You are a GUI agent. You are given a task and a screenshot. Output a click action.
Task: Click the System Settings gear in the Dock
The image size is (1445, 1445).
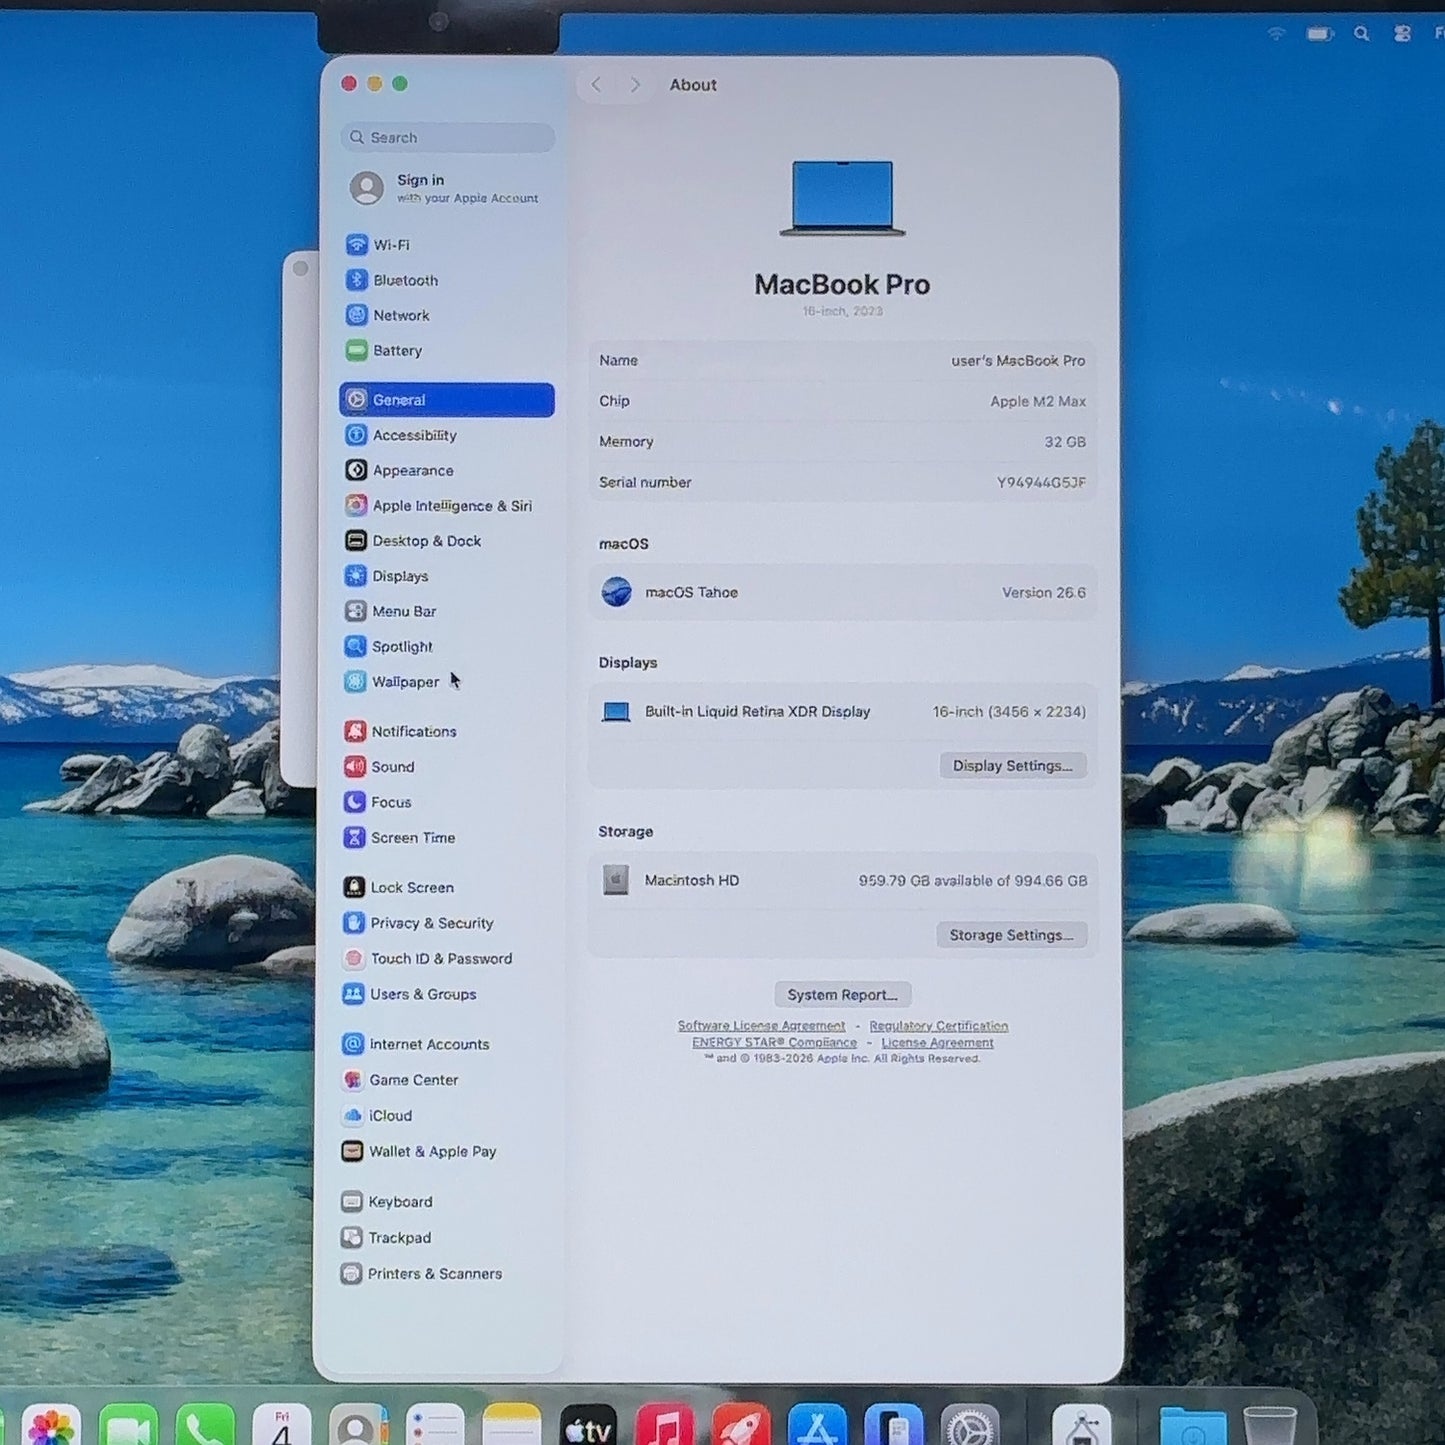click(x=970, y=1424)
